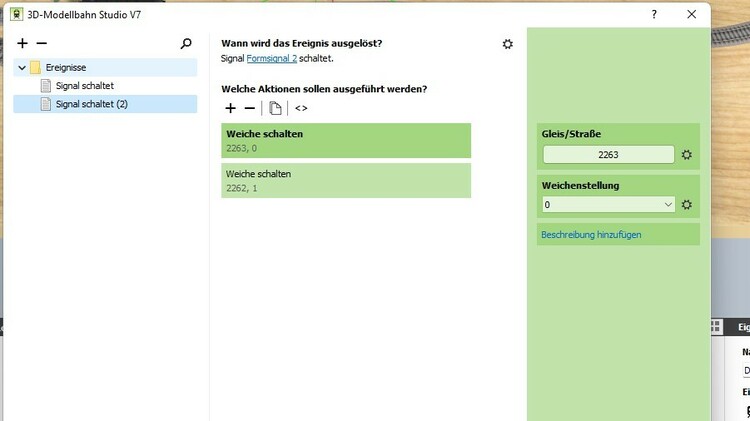750x421 pixels.
Task: Collapse the Ereignisse folder
Action: [22, 67]
